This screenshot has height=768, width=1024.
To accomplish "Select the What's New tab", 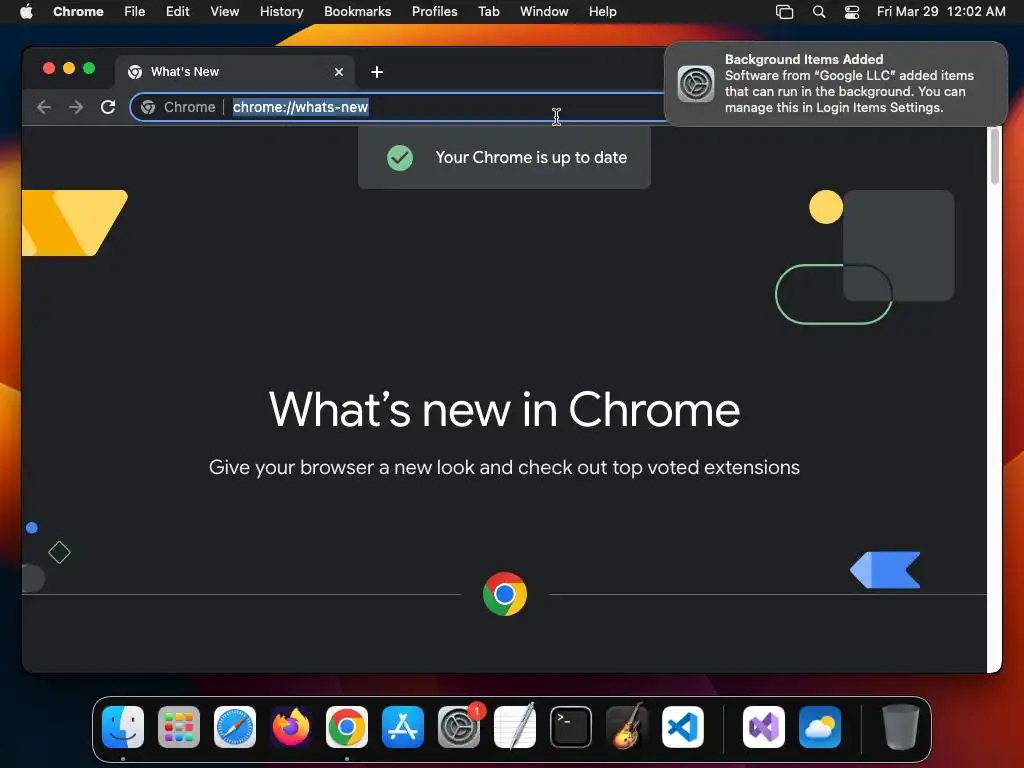I will [235, 72].
